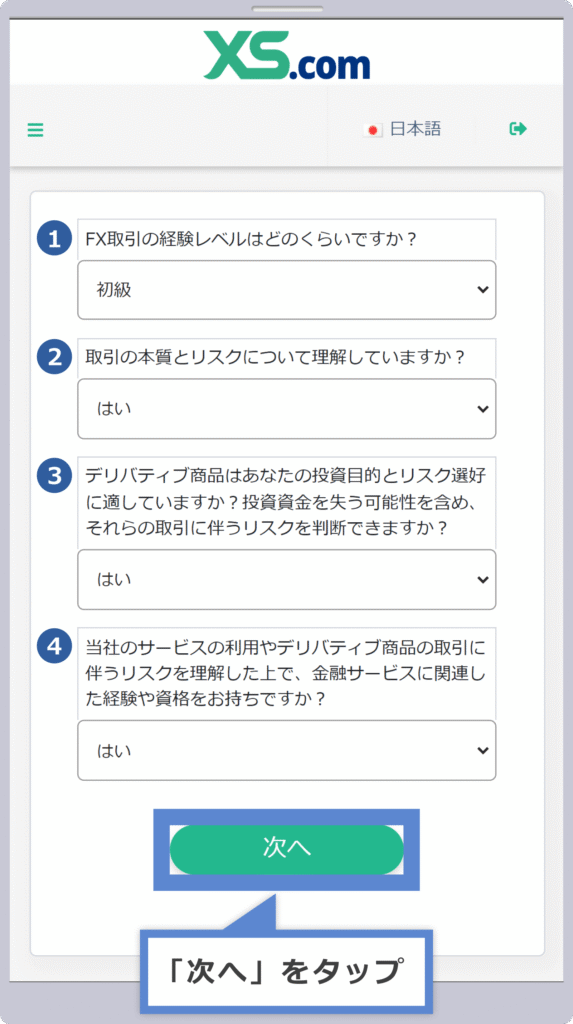Click chevron arrow of the 初級 dropdown

coord(483,290)
